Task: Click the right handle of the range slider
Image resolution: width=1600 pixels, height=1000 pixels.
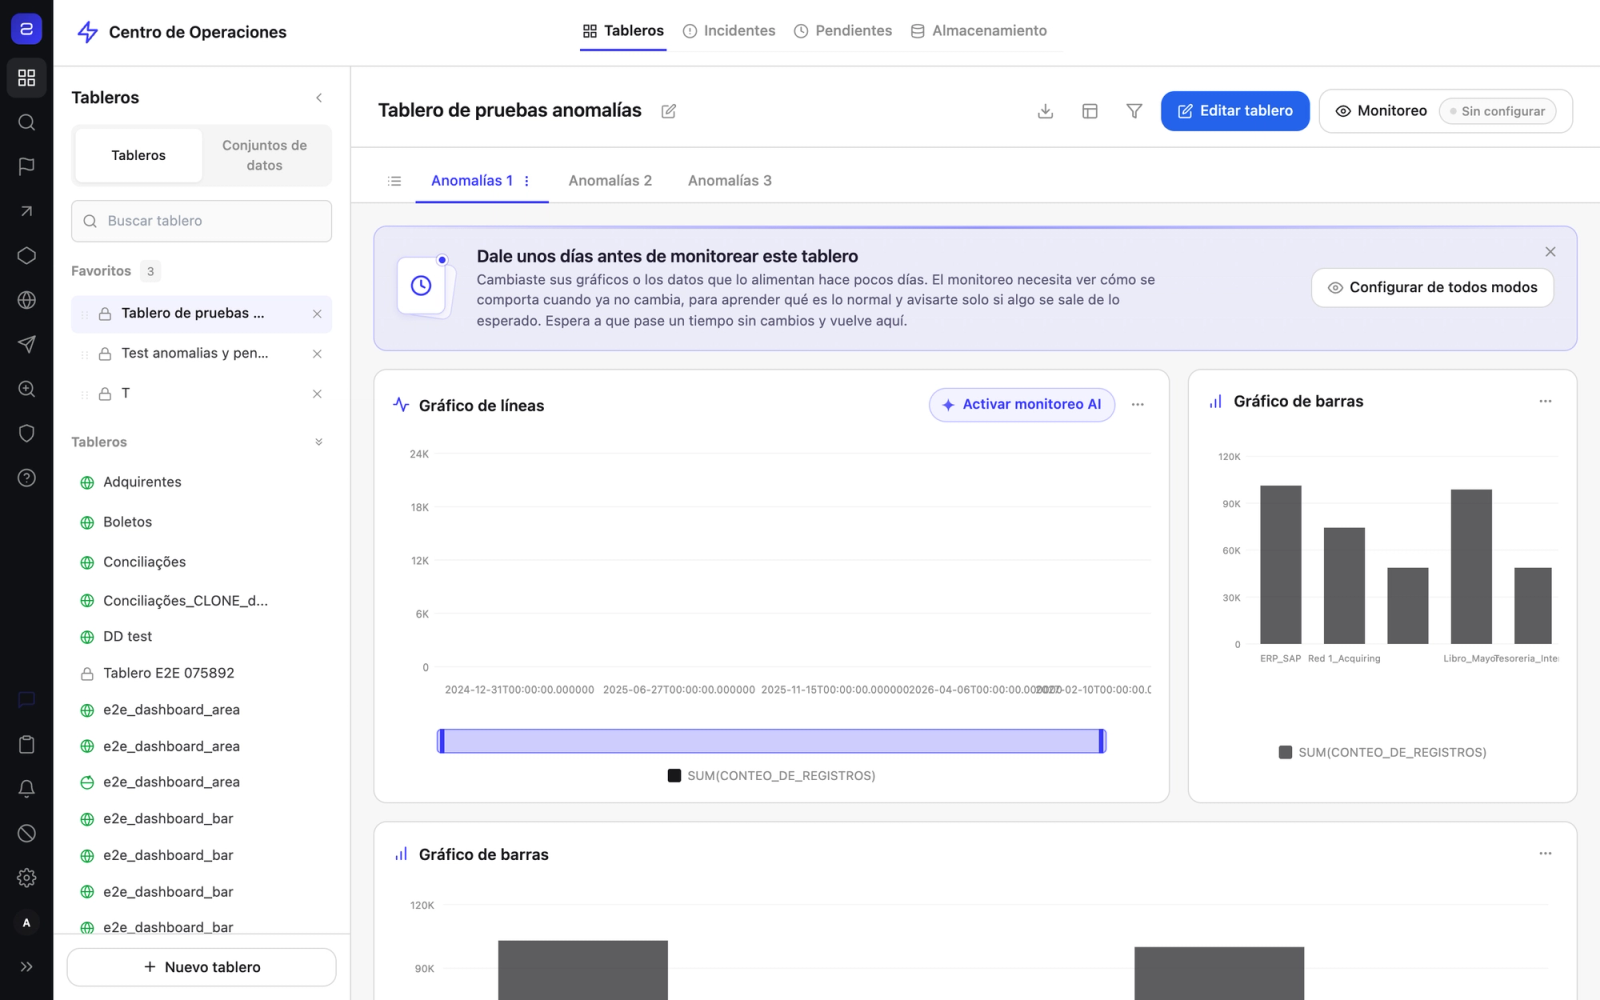Action: tap(1102, 741)
